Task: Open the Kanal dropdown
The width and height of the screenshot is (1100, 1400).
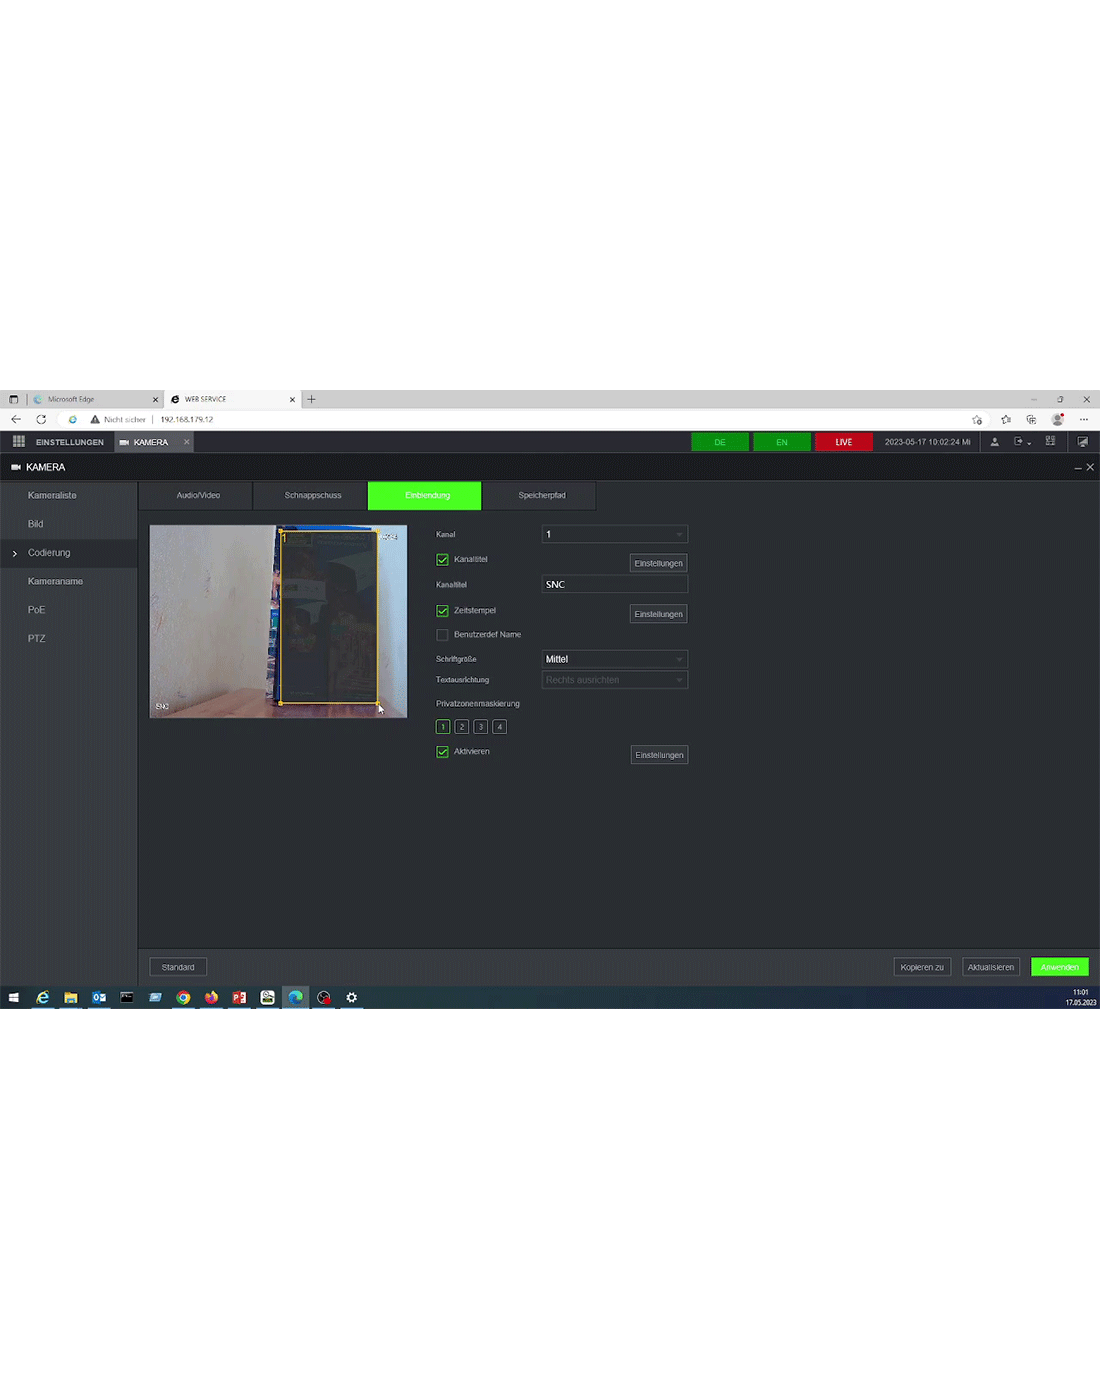Action: pos(614,535)
